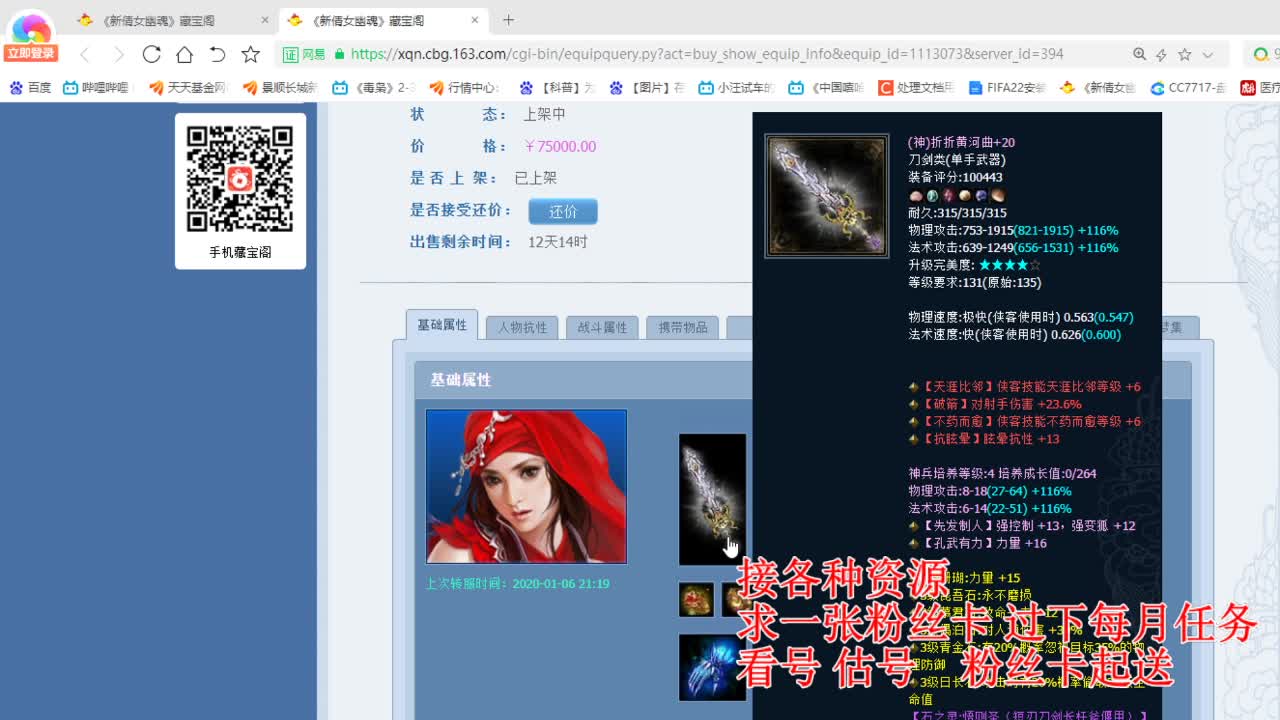Click the magnifier zoom icon in address bar
This screenshot has width=1280, height=720.
point(1141,54)
